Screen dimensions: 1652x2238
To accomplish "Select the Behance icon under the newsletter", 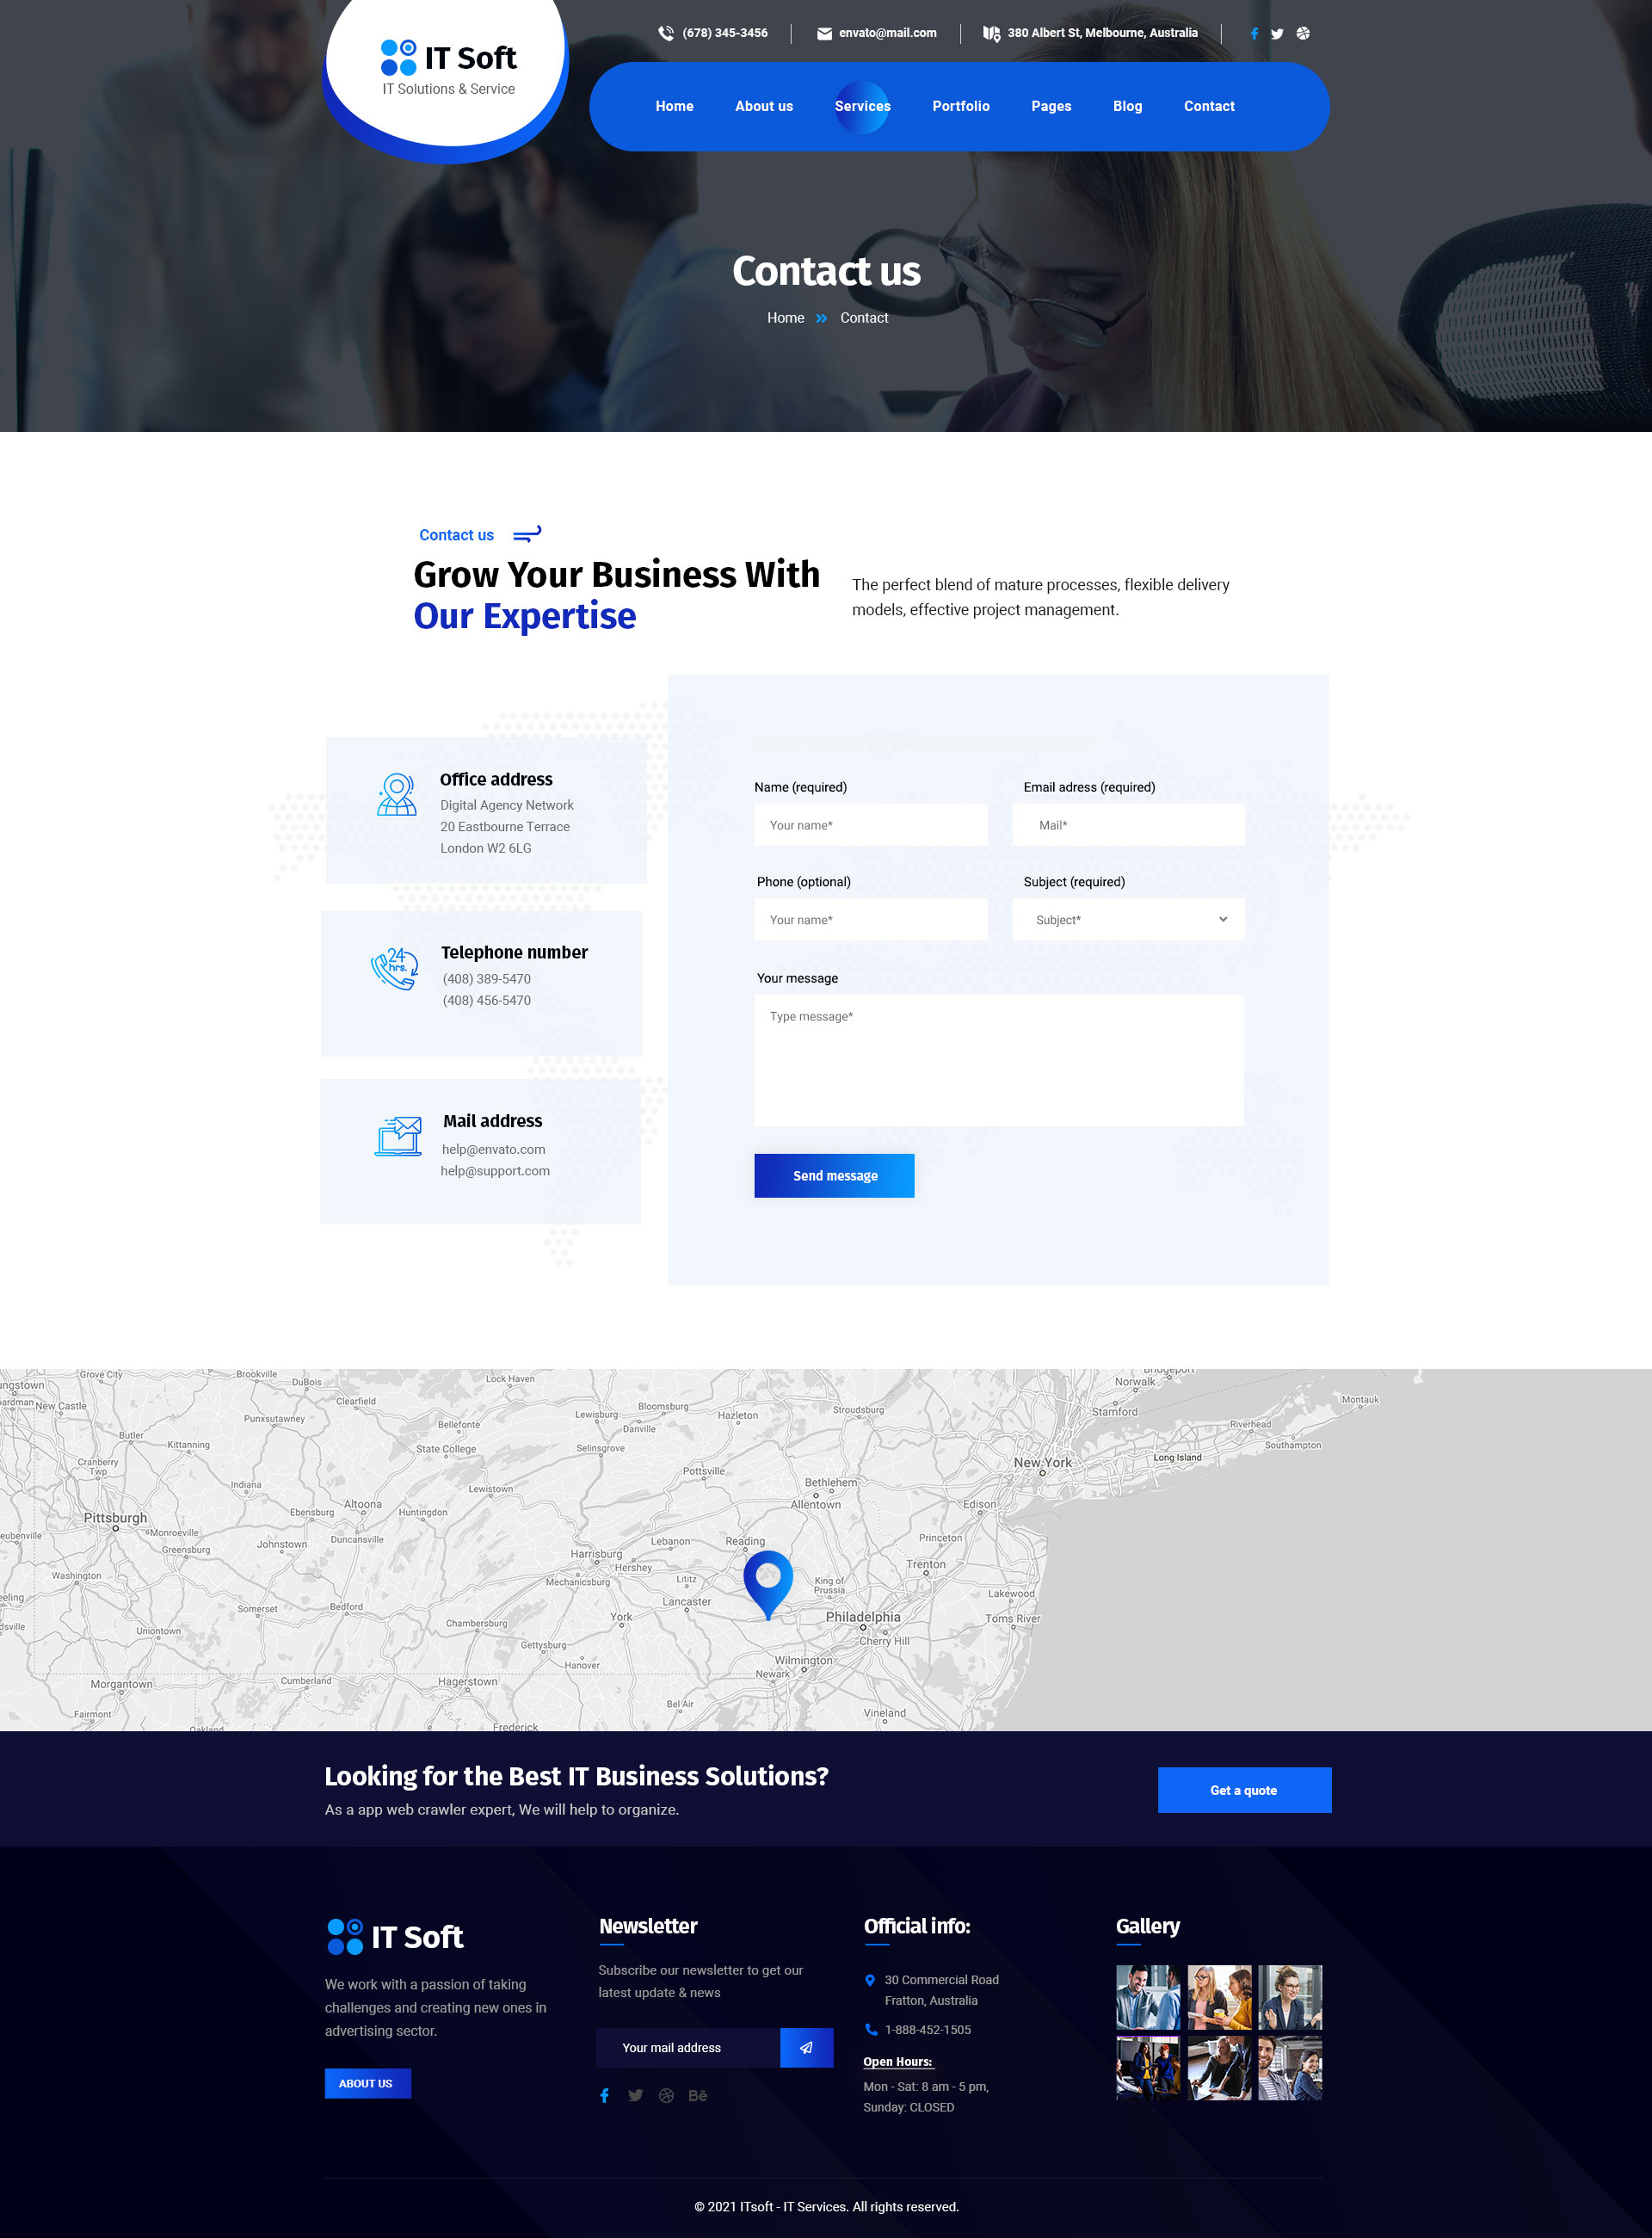I will coord(698,2095).
